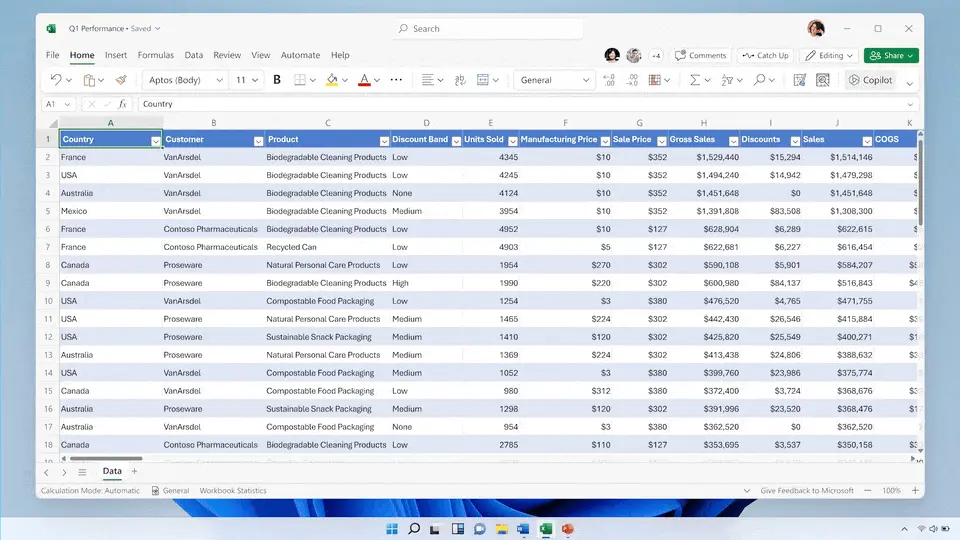Open the Units Sold filter dropdown
Screen dimensions: 960x540
coord(512,141)
